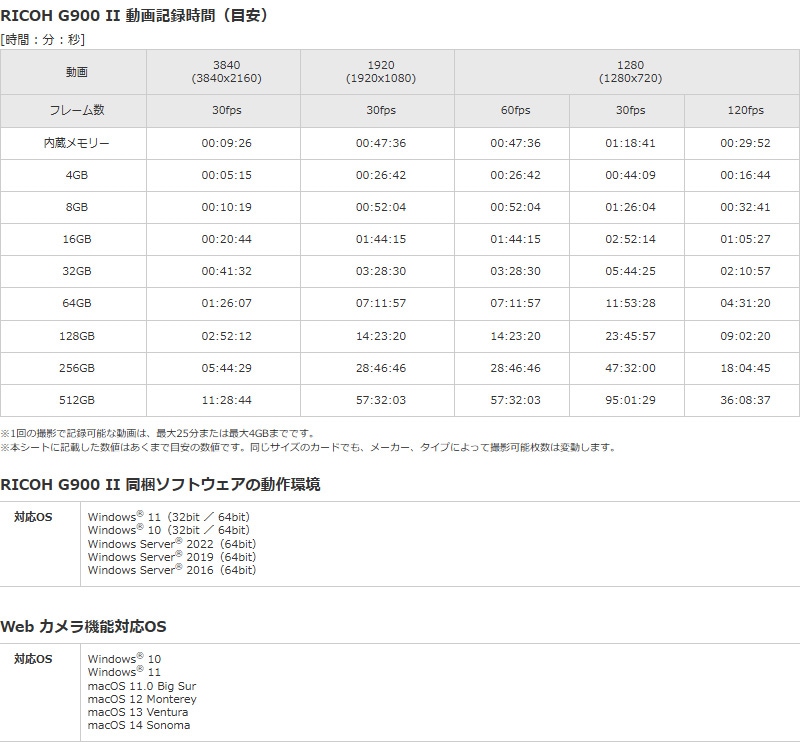The width and height of the screenshot is (800, 742).
Task: Select Windows 11 (32bit / 64bit) line
Action: [169, 517]
